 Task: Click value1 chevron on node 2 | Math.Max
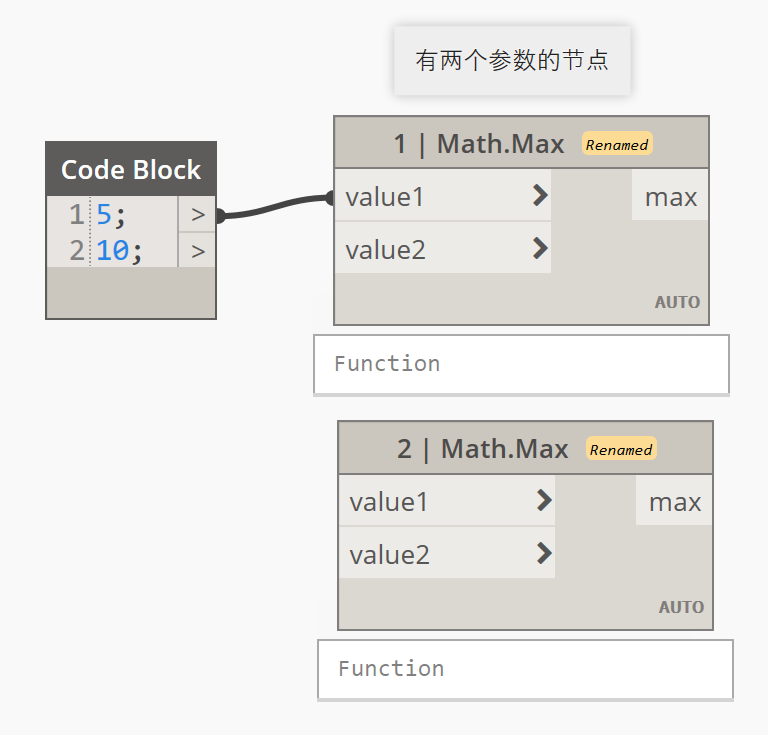pyautogui.click(x=544, y=501)
